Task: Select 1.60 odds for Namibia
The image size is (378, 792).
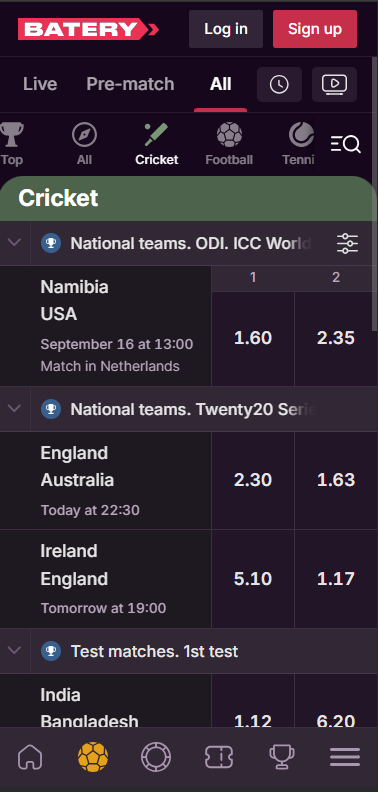Action: 253,338
